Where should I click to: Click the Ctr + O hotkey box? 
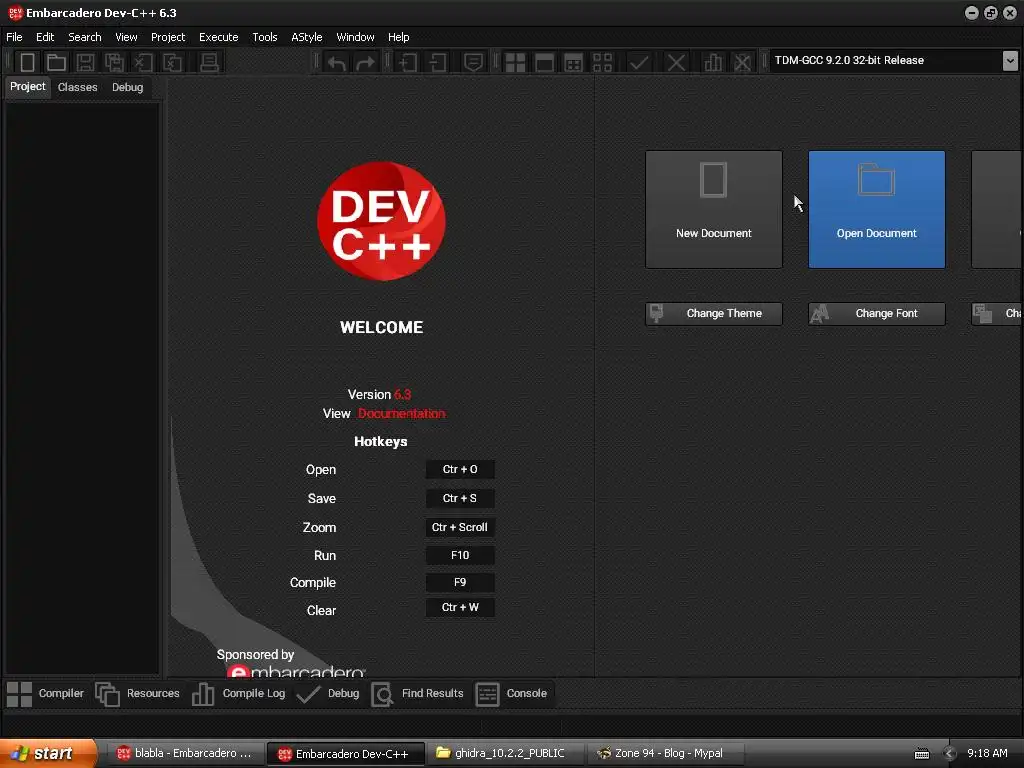coord(460,470)
